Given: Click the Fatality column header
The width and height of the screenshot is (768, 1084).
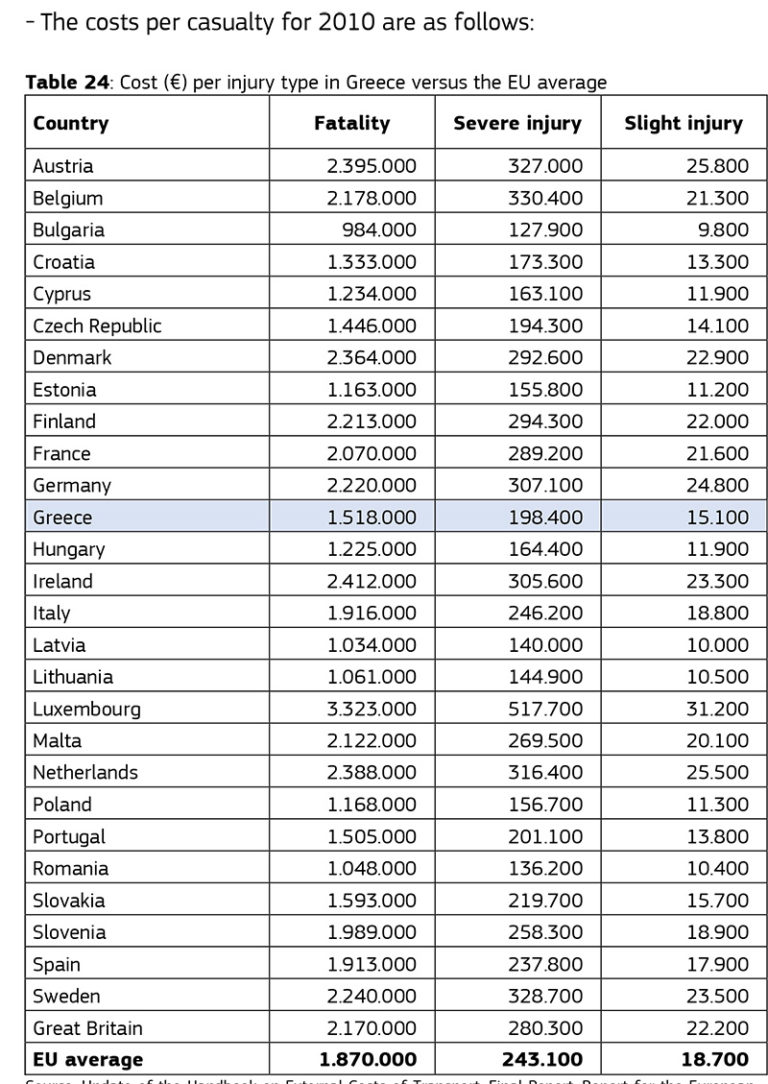Looking at the screenshot, I should pyautogui.click(x=352, y=124).
